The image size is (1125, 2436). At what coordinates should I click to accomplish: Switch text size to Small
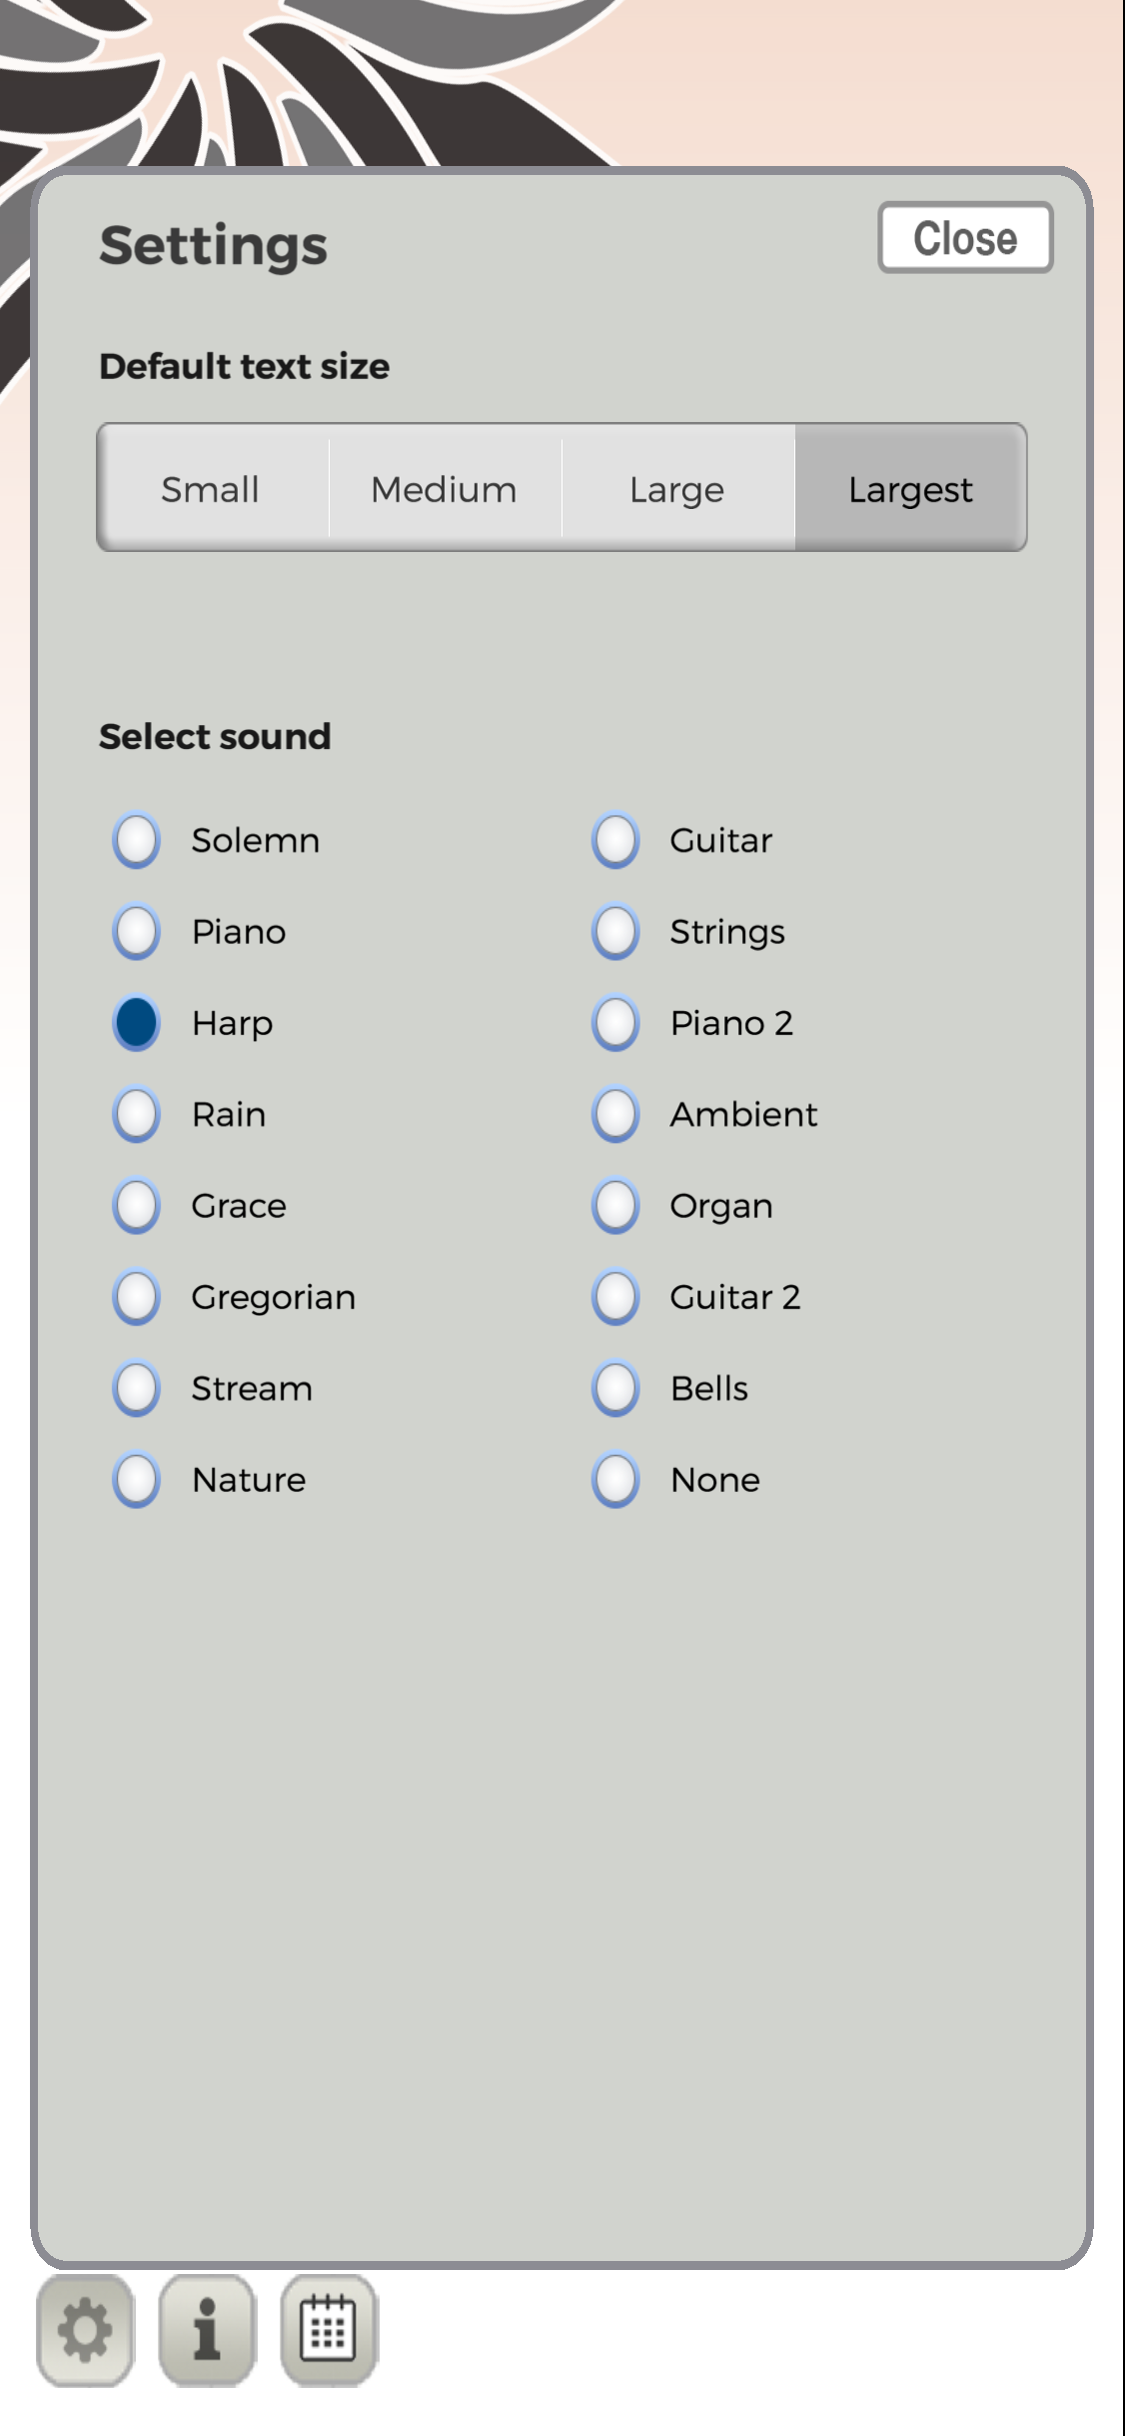213,488
